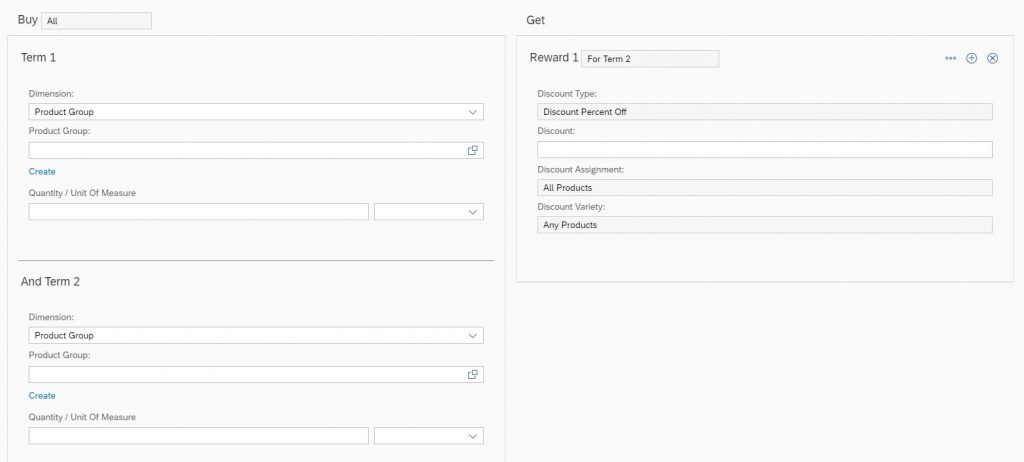Add a new reward with plus icon
This screenshot has width=1024, height=462.
pyautogui.click(x=971, y=58)
